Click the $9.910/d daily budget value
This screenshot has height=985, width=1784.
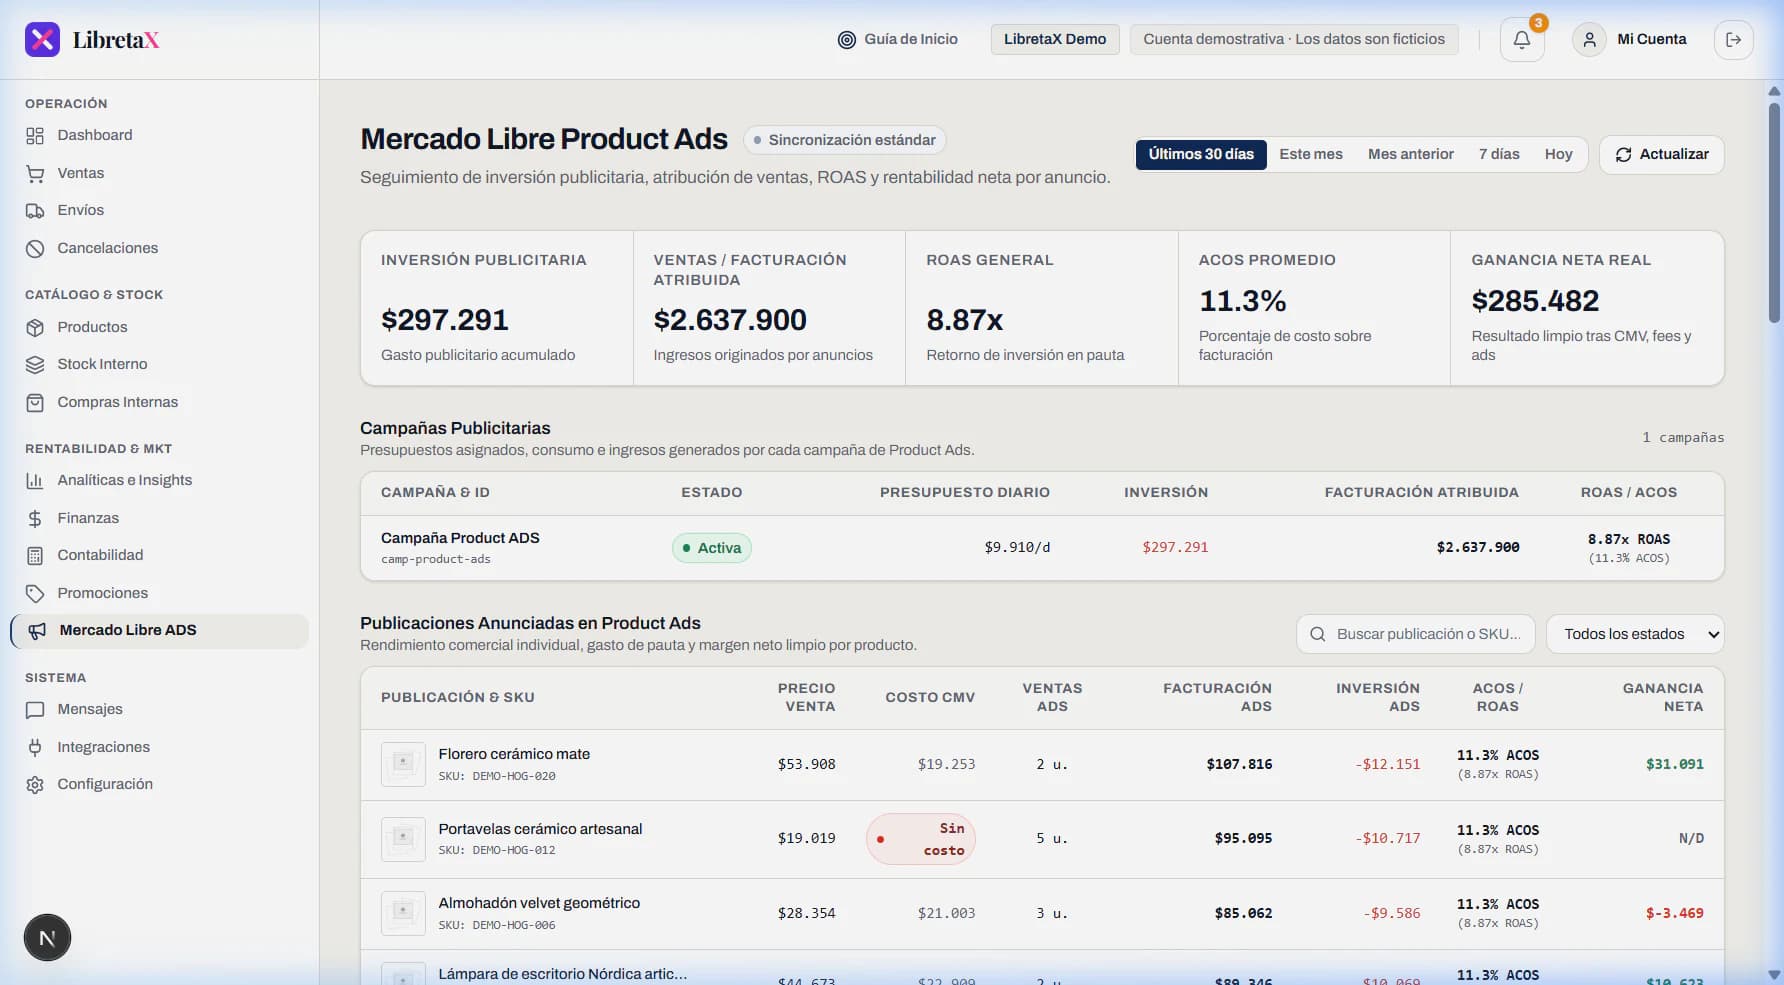[1017, 547]
